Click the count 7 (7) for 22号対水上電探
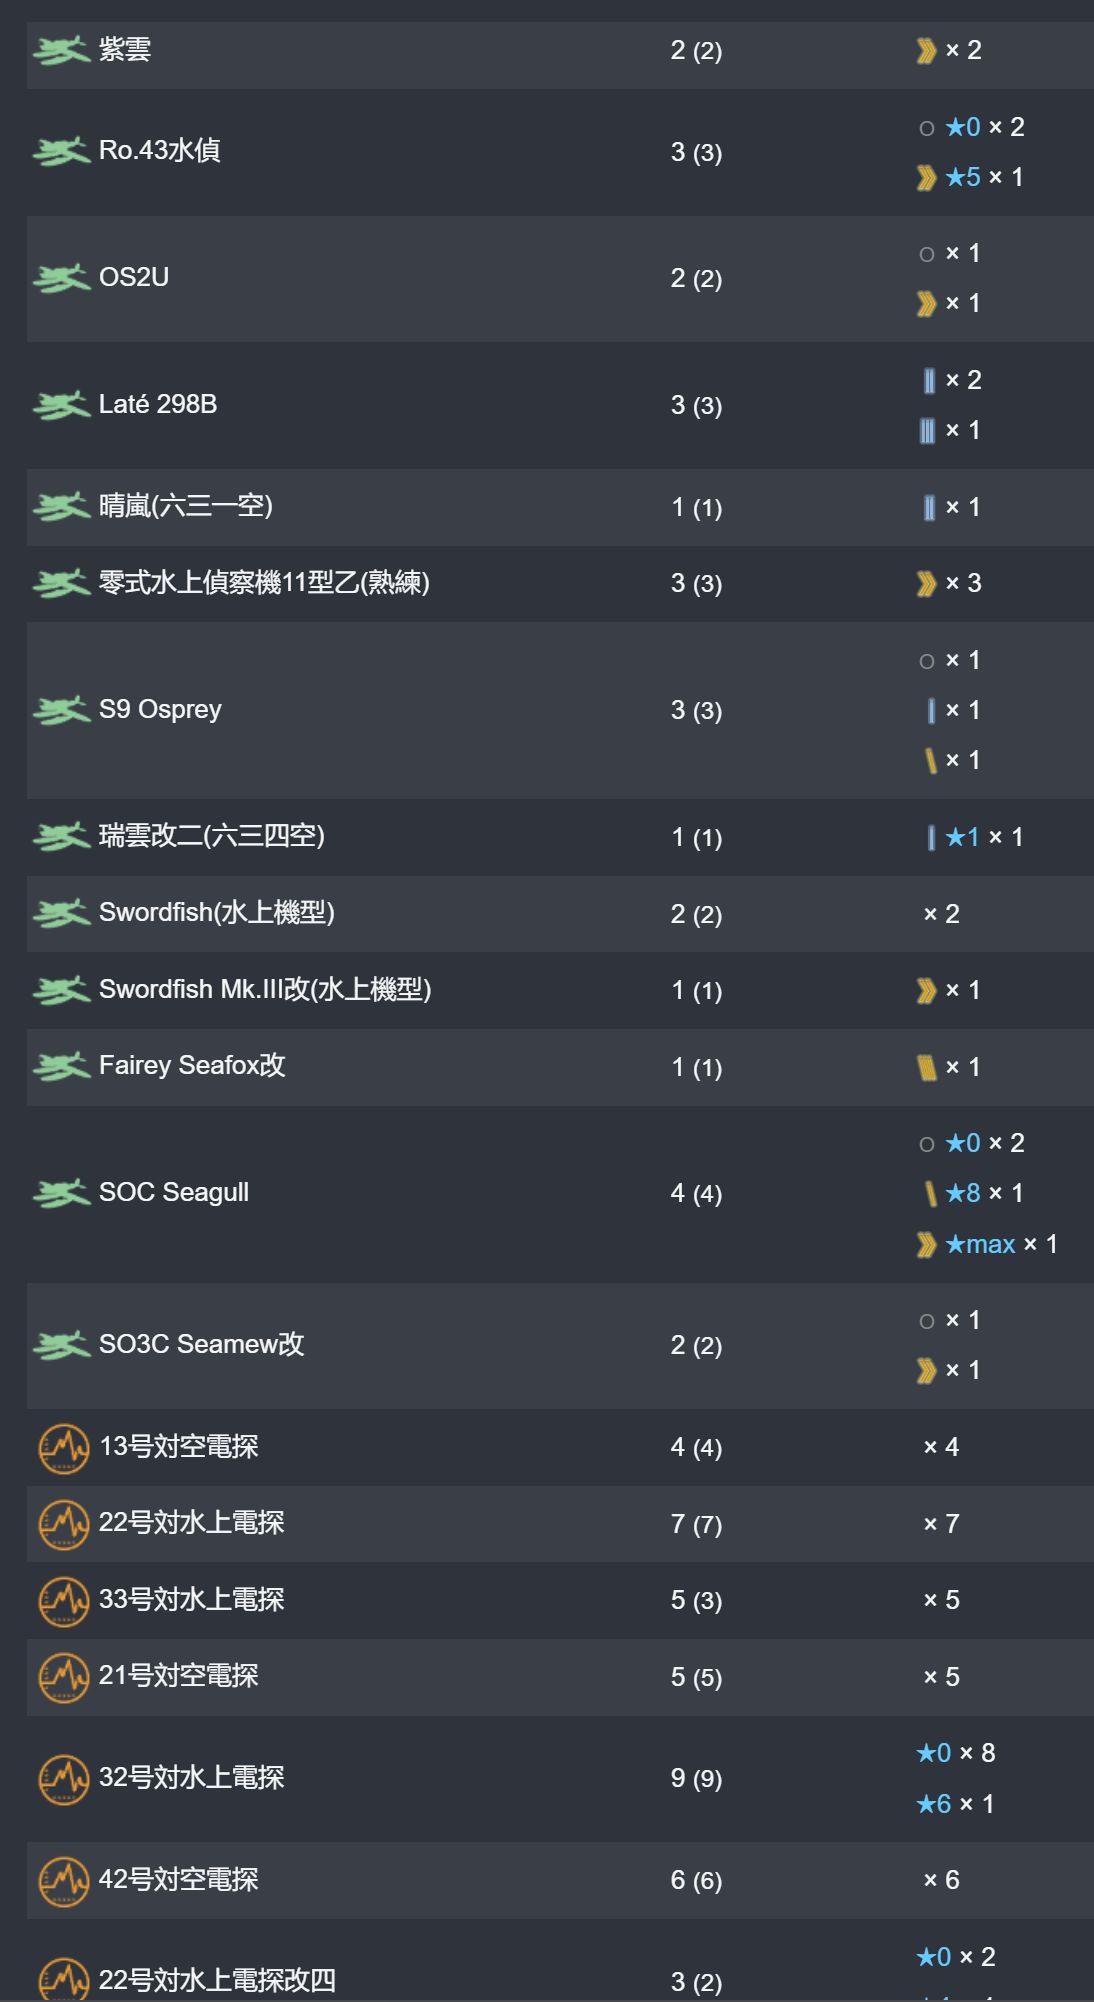Screen dimensions: 1094x2002 click(696, 1524)
